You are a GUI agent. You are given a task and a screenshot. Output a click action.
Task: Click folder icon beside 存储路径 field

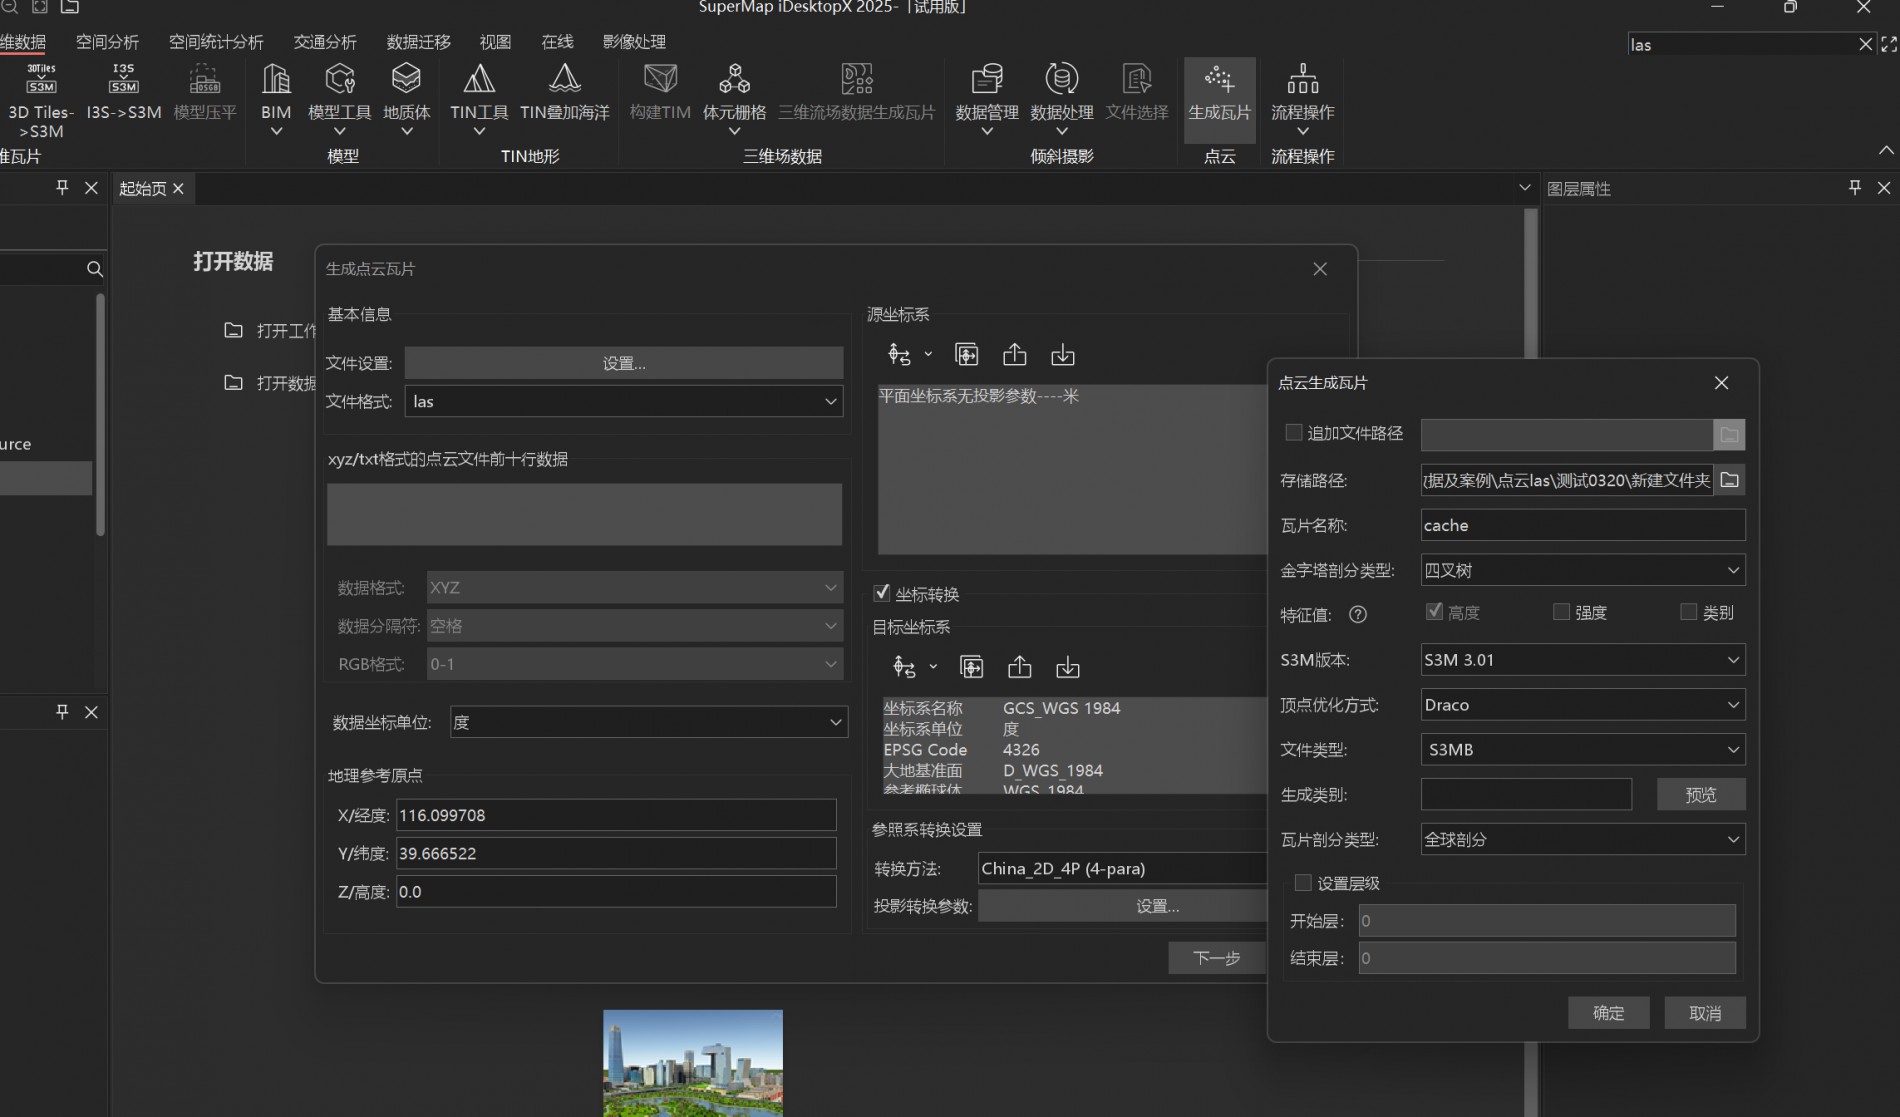(1729, 480)
